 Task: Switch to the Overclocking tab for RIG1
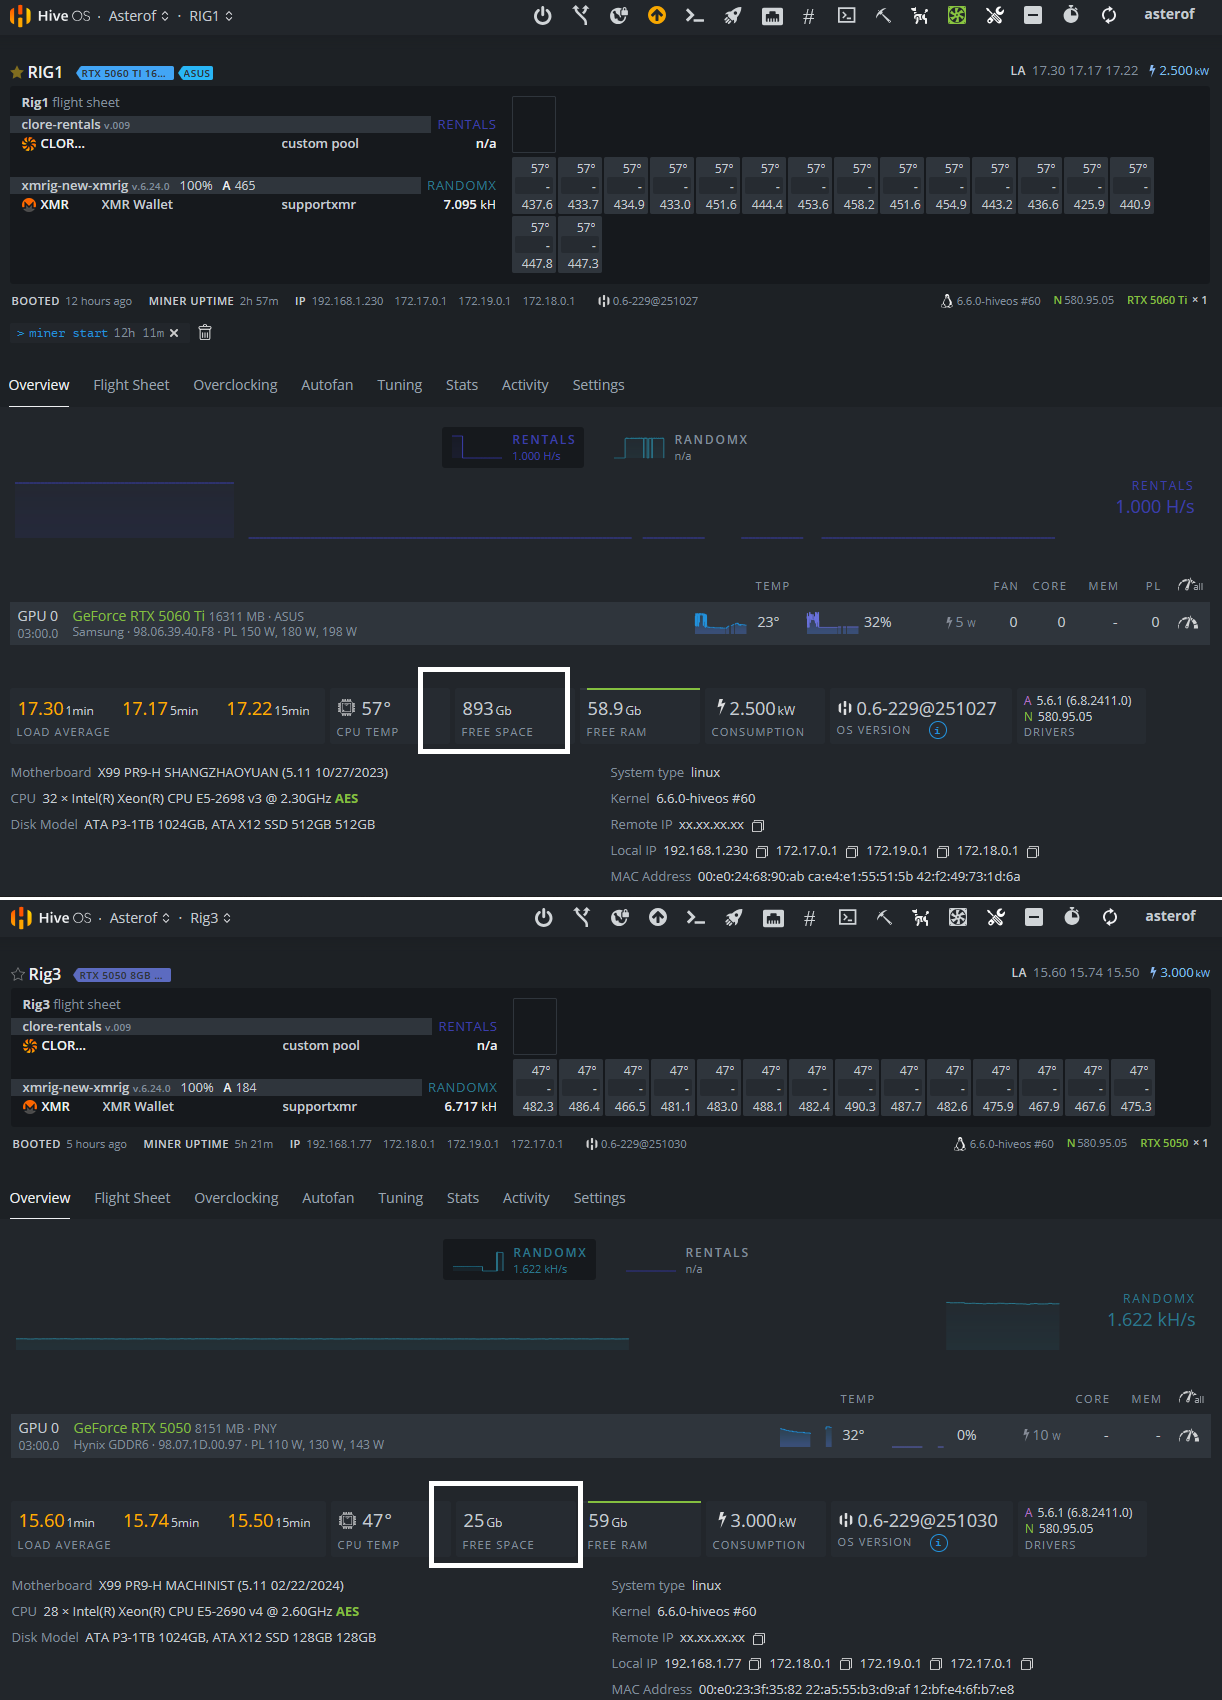point(235,385)
